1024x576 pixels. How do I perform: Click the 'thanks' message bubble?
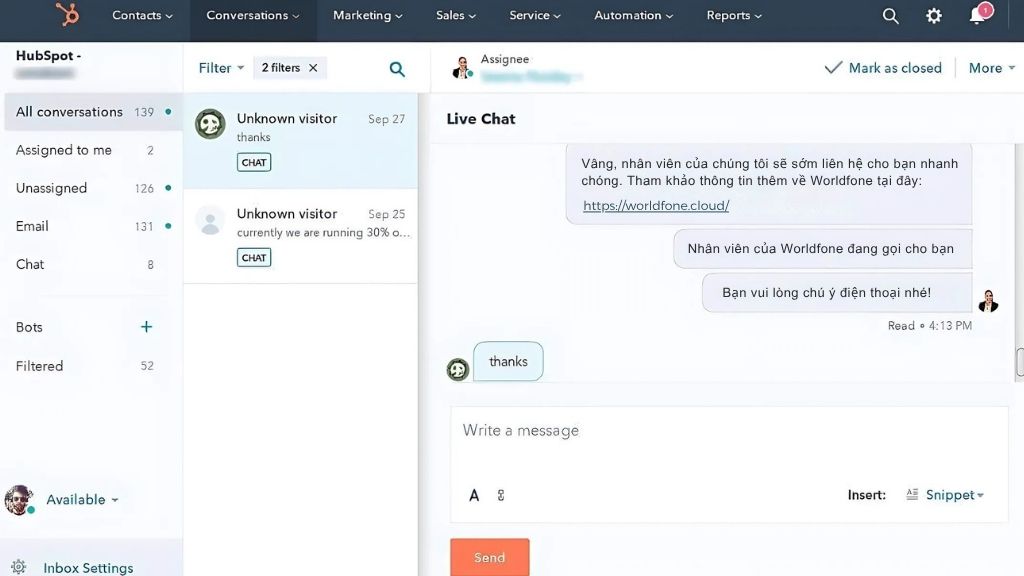tap(508, 361)
